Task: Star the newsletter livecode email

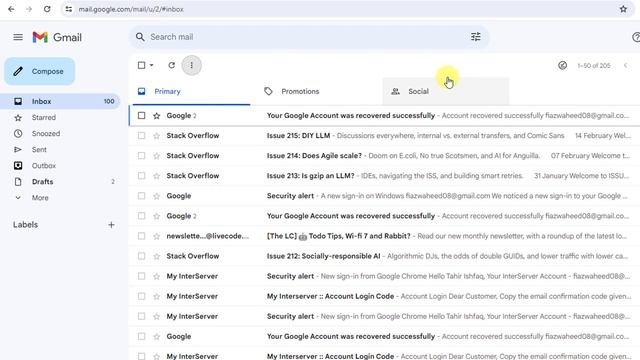Action: pyautogui.click(x=156, y=236)
